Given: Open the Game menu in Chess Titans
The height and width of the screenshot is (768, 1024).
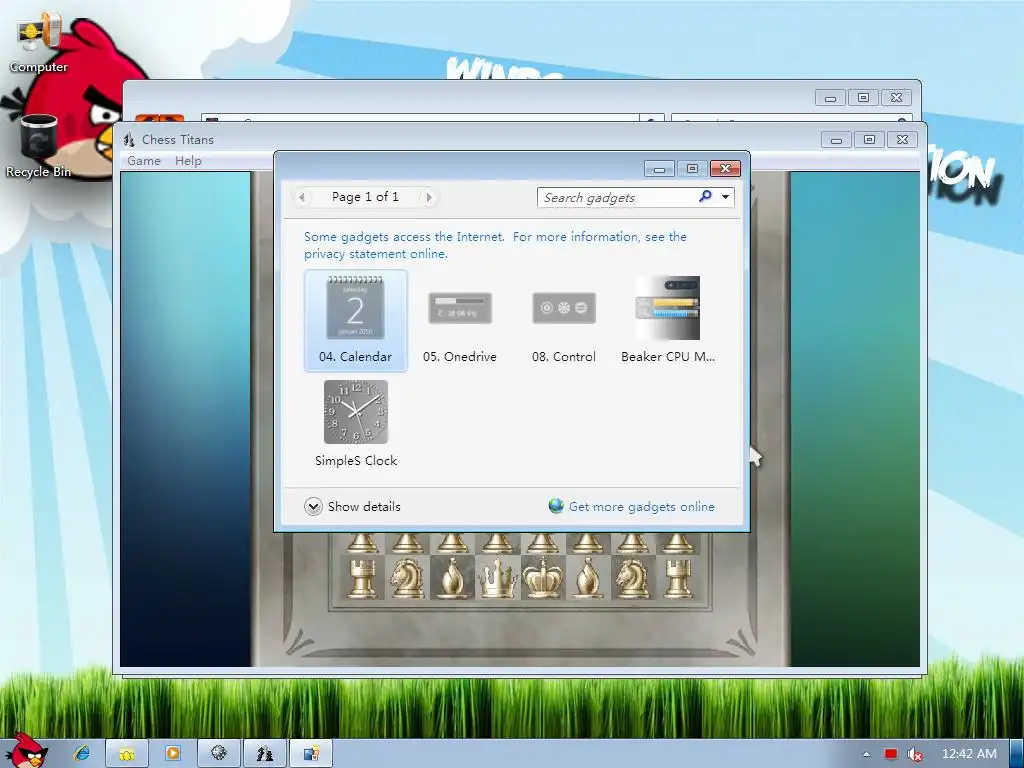Looking at the screenshot, I should (x=144, y=161).
